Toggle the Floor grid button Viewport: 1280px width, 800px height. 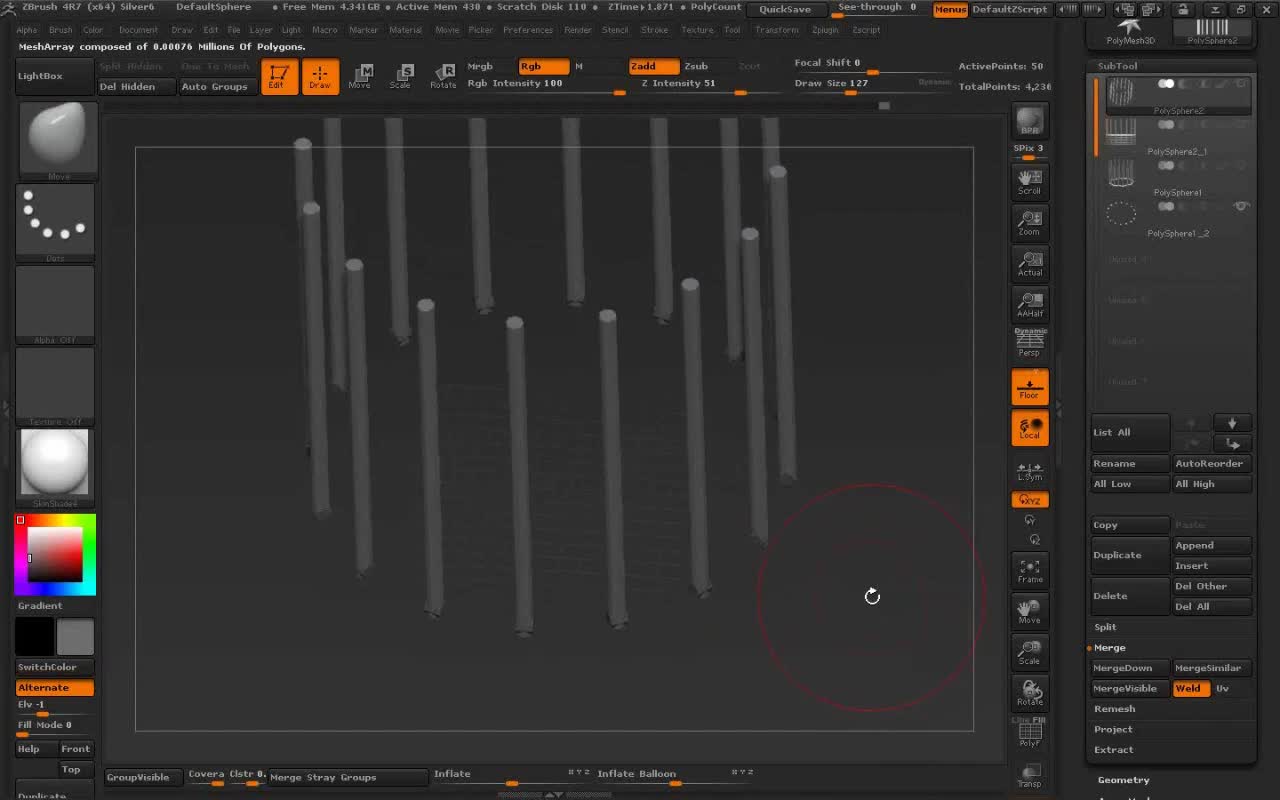pos(1030,386)
